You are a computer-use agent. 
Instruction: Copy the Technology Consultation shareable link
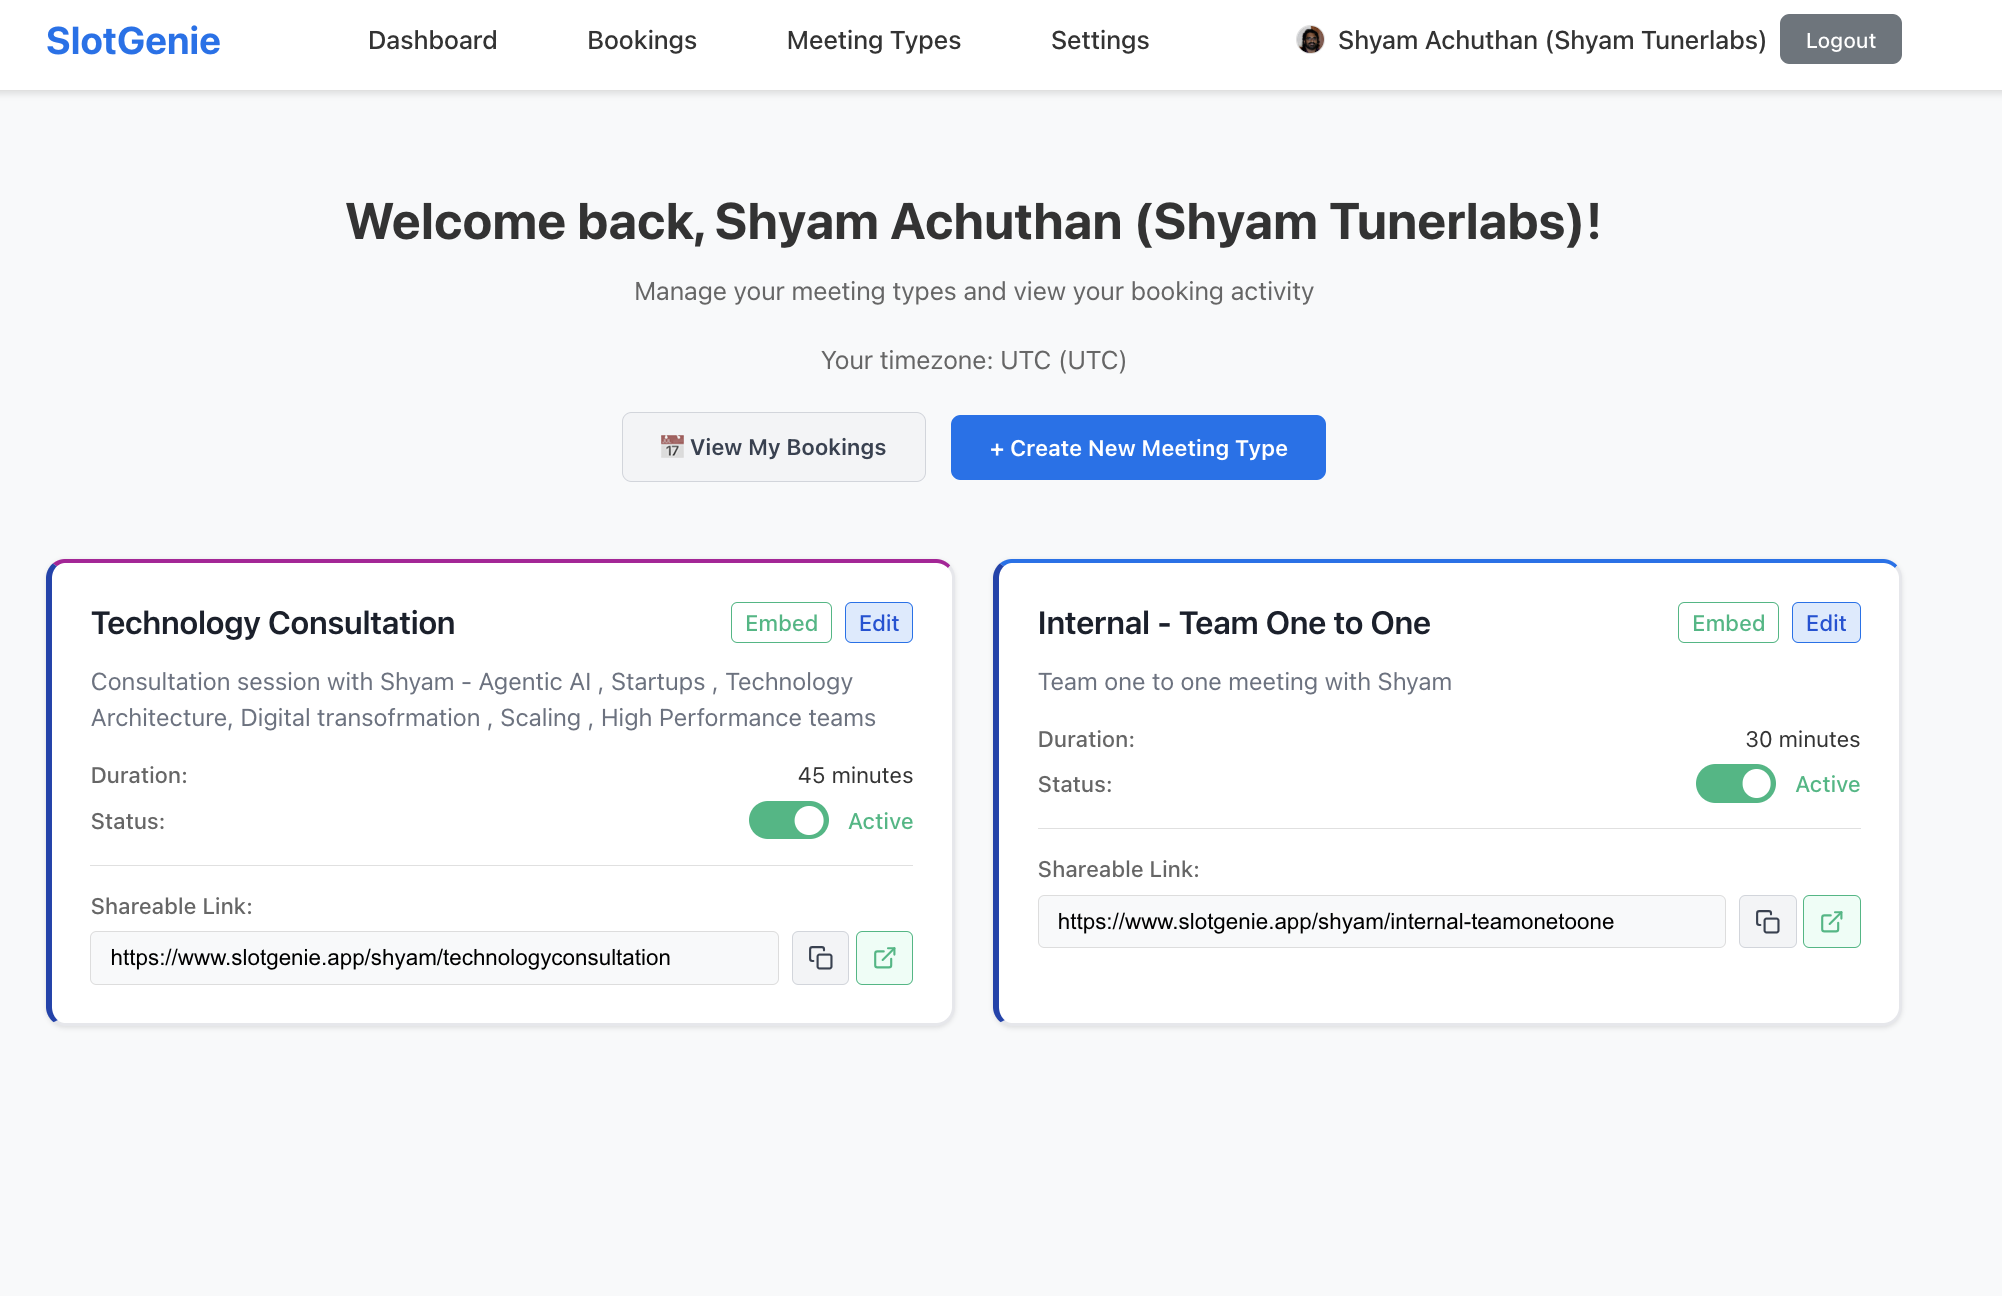[x=820, y=958]
